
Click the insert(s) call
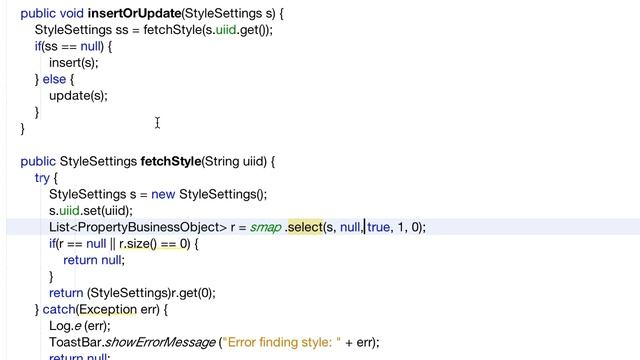[x=73, y=63]
